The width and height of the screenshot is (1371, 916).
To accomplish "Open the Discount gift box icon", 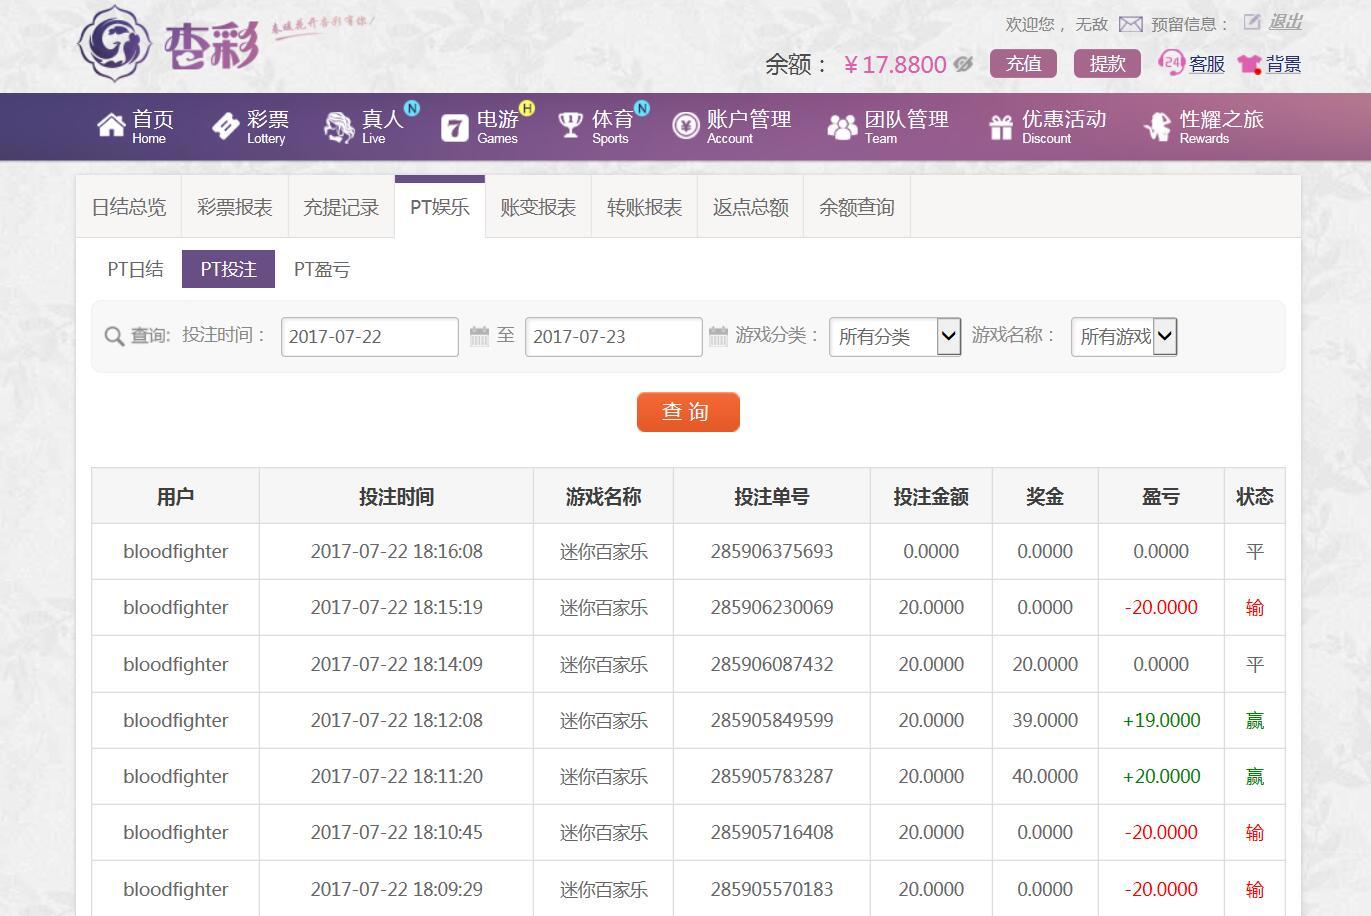I will coord(1001,127).
